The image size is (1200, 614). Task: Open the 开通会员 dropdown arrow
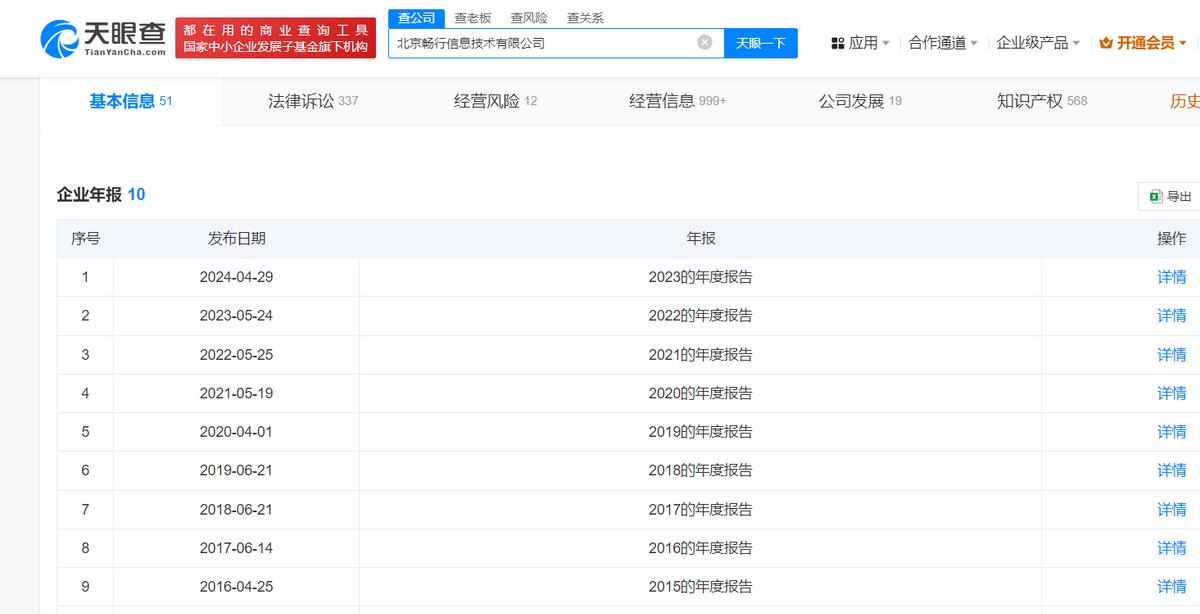(x=1183, y=43)
